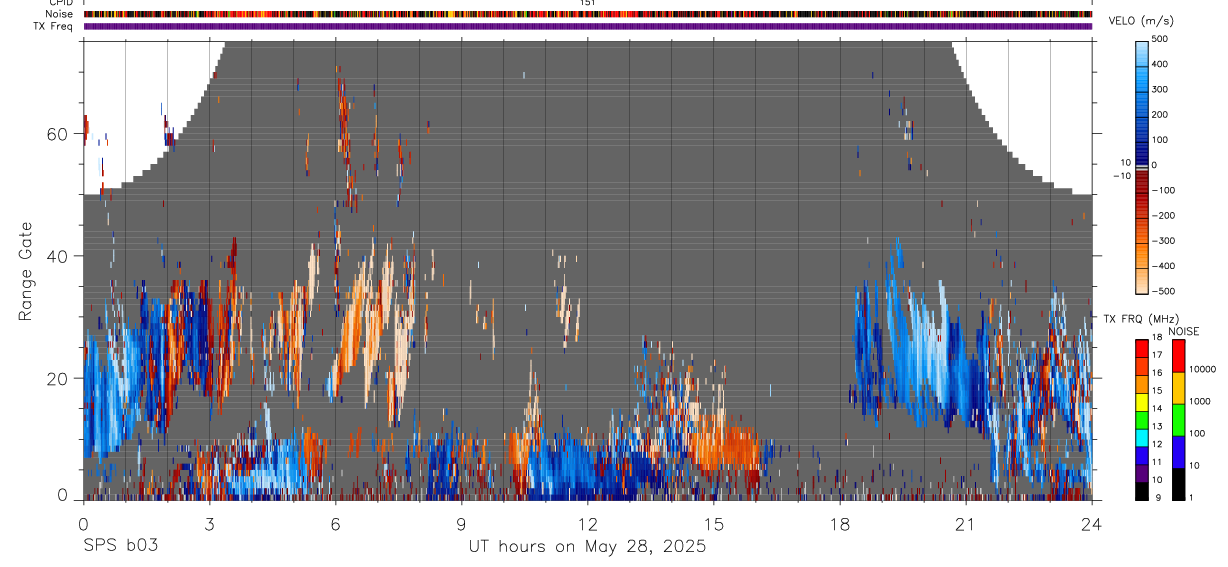Click the '-200' velocity scale label
The height and width of the screenshot is (567, 1228).
coord(1163,215)
